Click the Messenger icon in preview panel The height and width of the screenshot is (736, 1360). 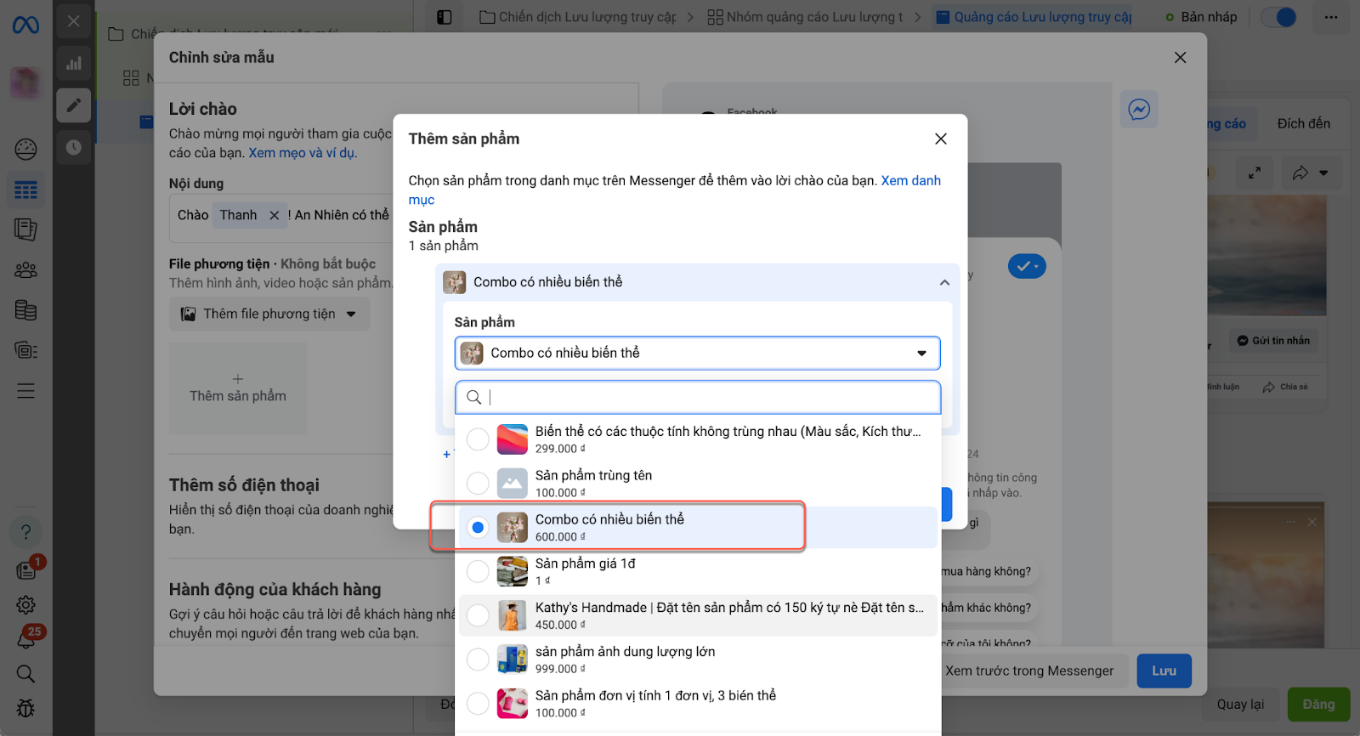(x=1139, y=109)
